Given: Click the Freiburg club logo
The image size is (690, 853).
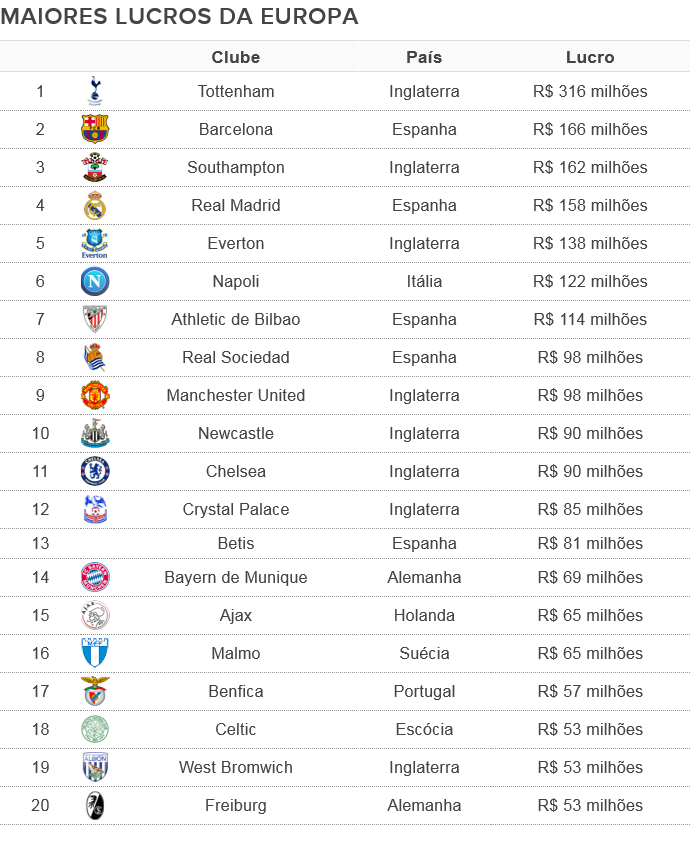Looking at the screenshot, I should [x=95, y=805].
